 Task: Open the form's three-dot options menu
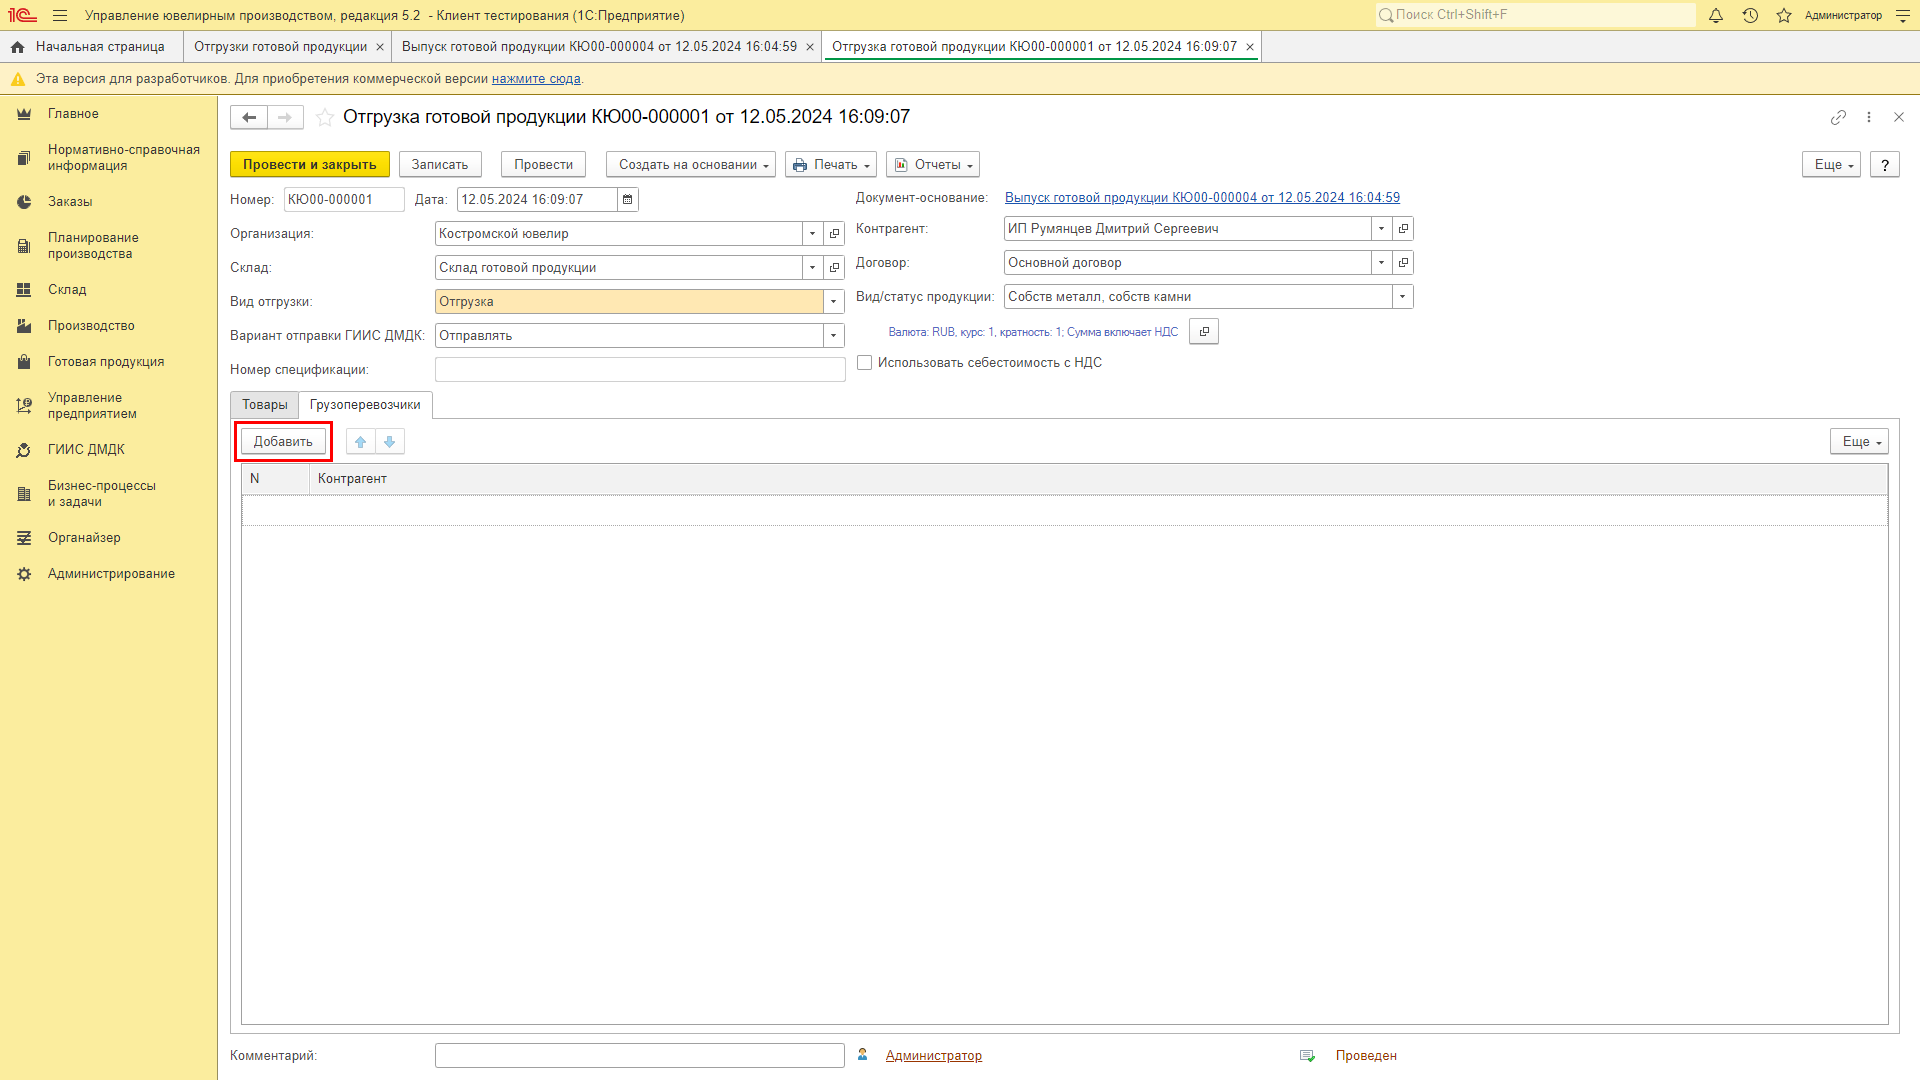pyautogui.click(x=1869, y=117)
